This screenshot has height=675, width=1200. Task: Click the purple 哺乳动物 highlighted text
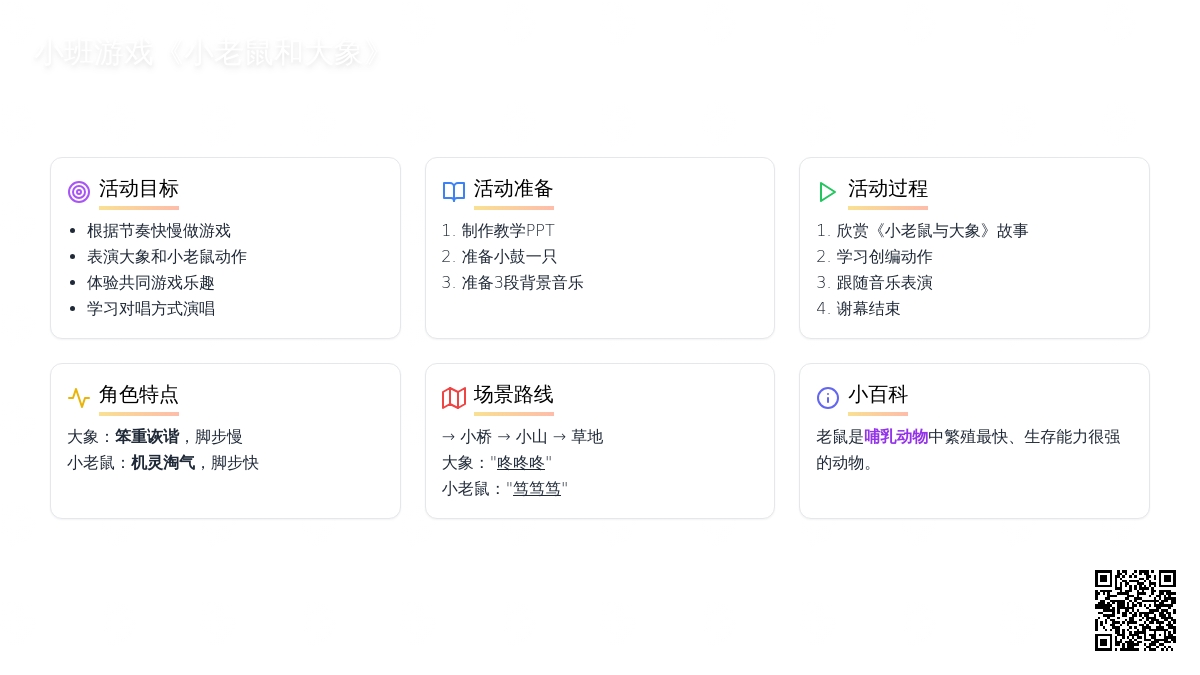point(896,437)
